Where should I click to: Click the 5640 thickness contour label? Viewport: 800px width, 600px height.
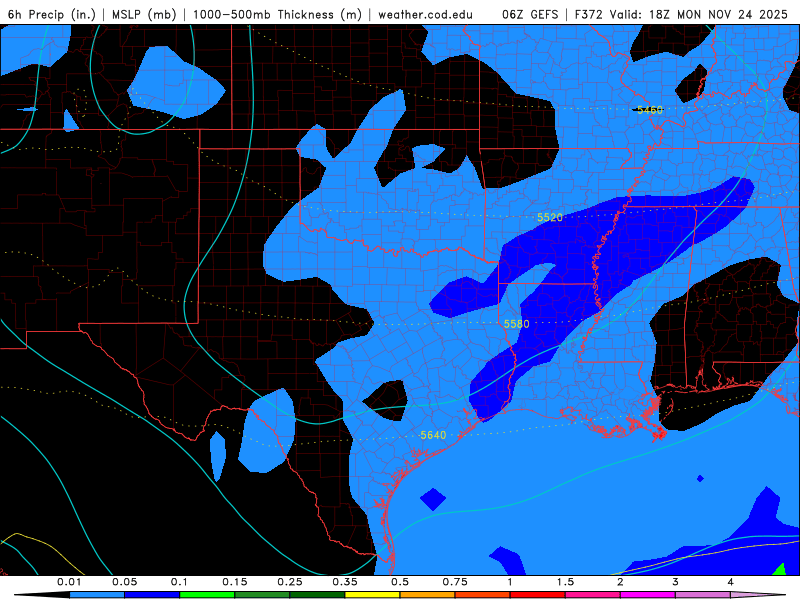pyautogui.click(x=433, y=435)
